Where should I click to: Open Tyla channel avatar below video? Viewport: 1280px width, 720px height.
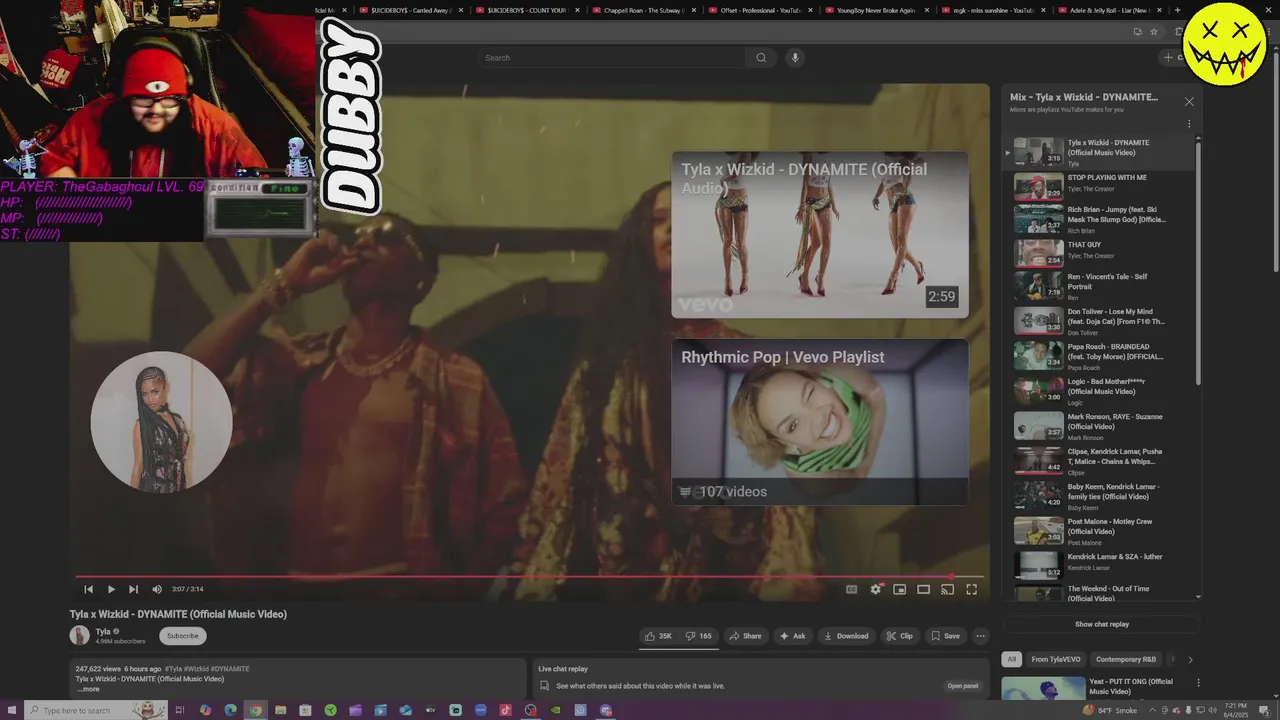80,636
